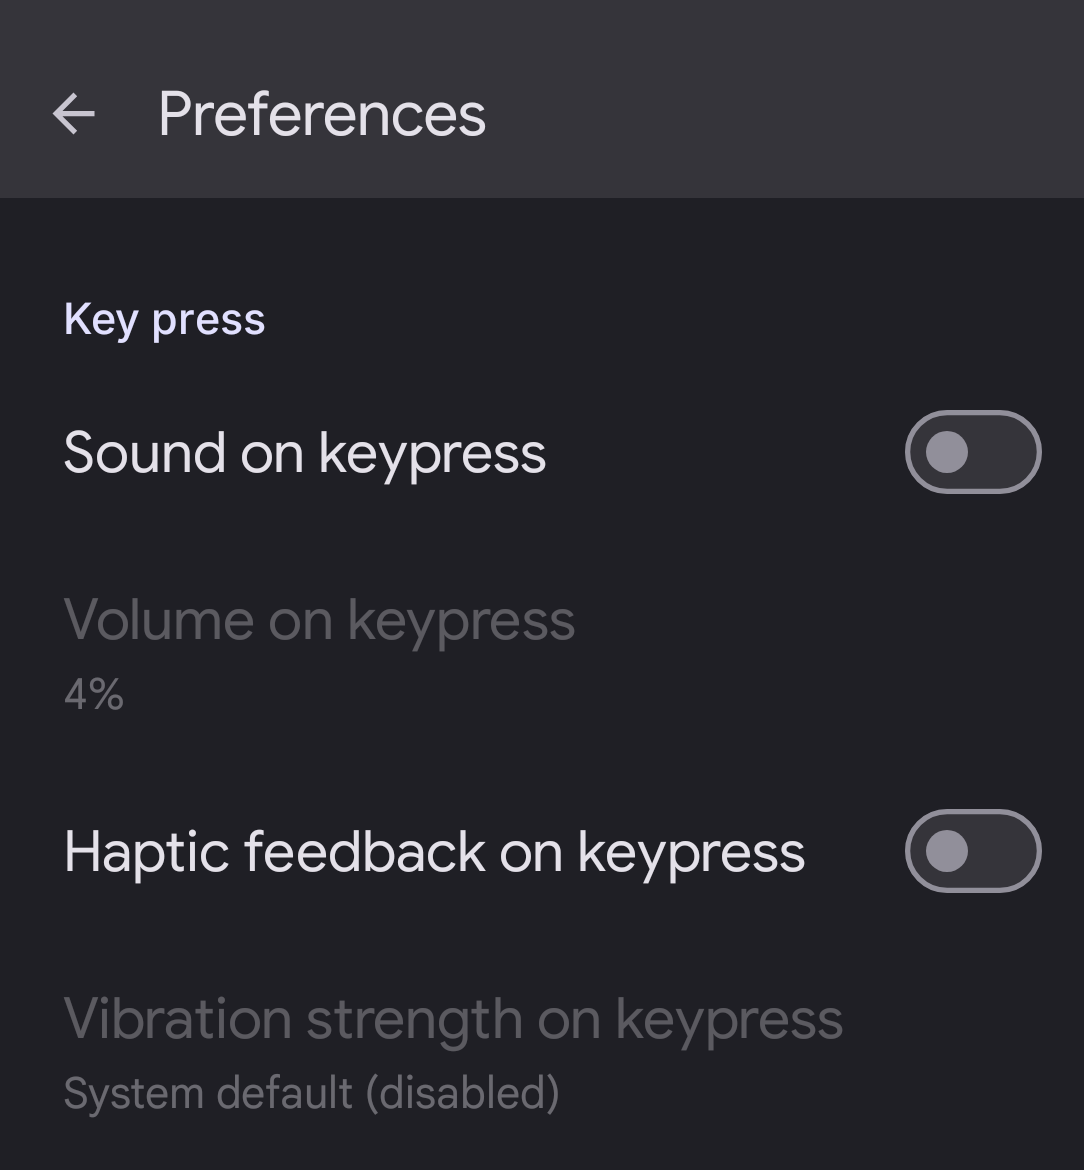Screen dimensions: 1084x1170
Task: Click the word "Volume" in the volume setting
Action: (x=157, y=620)
